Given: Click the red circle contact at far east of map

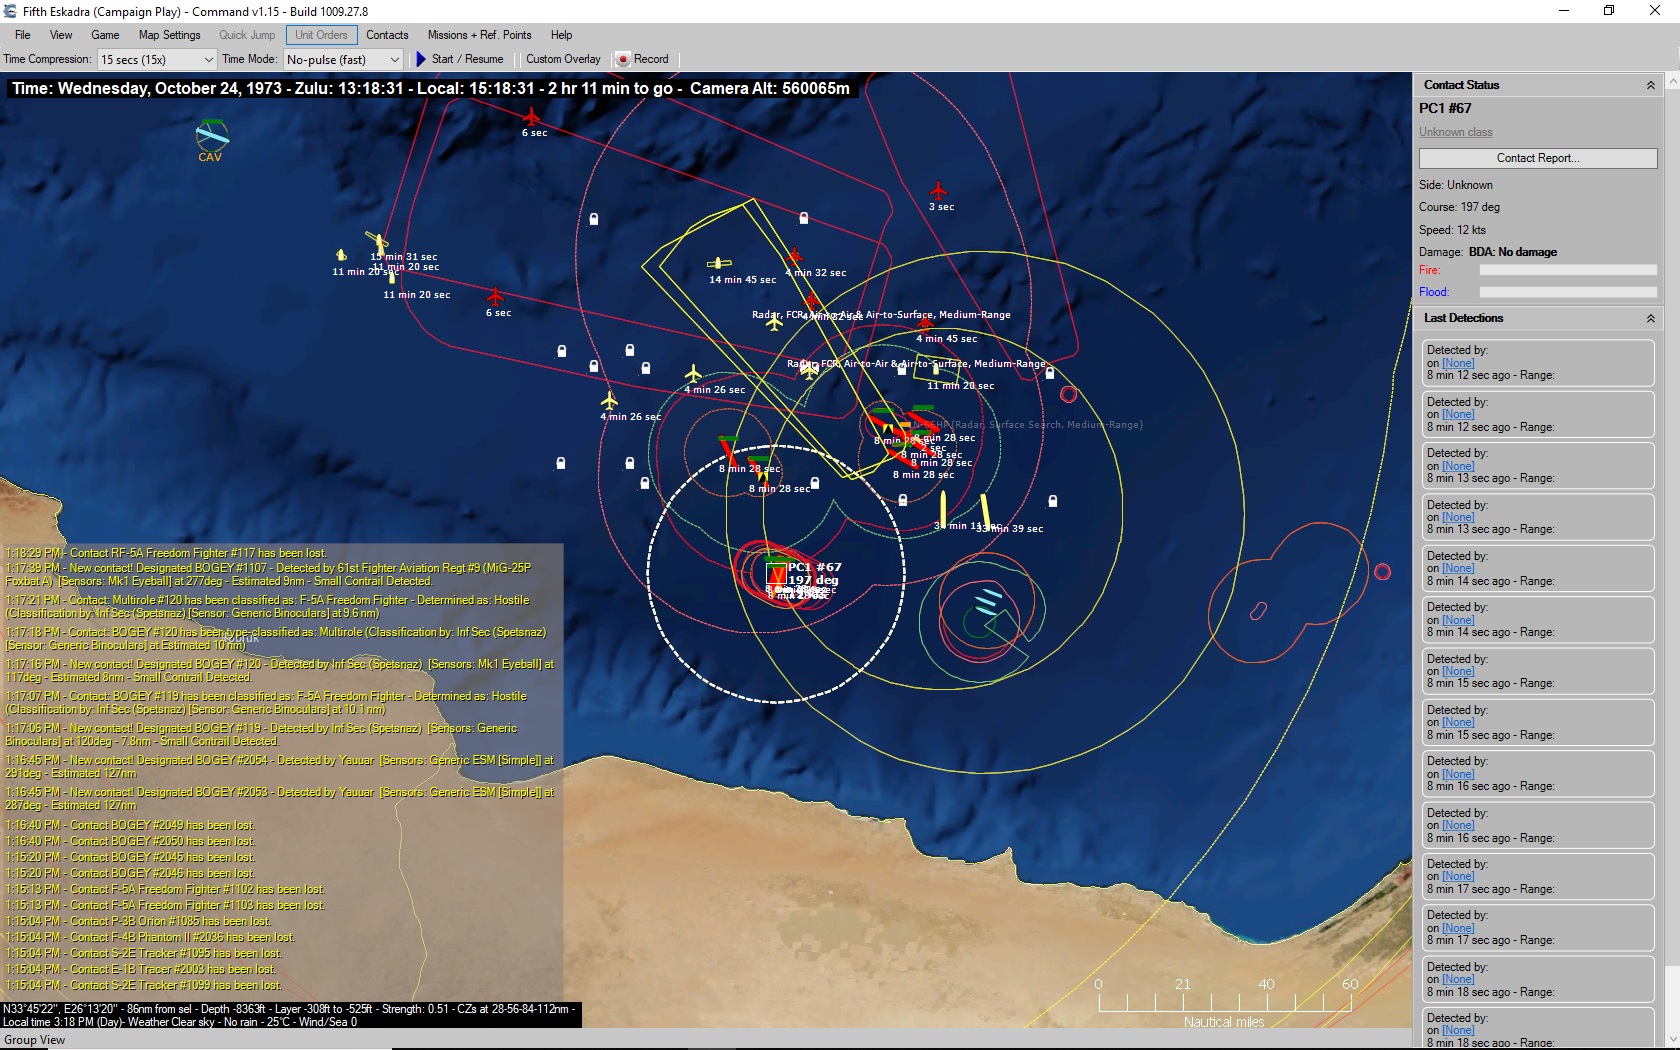Looking at the screenshot, I should pos(1382,572).
